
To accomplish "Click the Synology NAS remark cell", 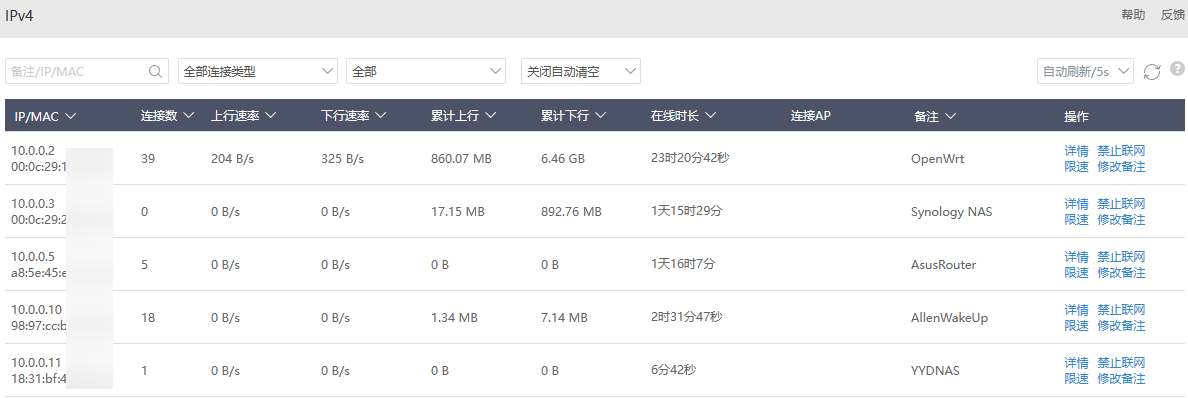I will [x=951, y=212].
